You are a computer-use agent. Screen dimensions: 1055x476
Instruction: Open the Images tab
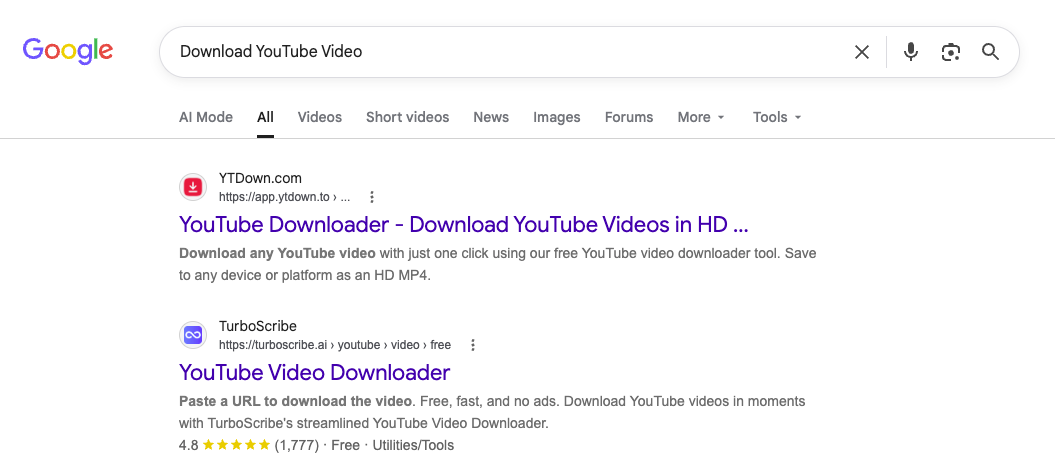click(556, 117)
